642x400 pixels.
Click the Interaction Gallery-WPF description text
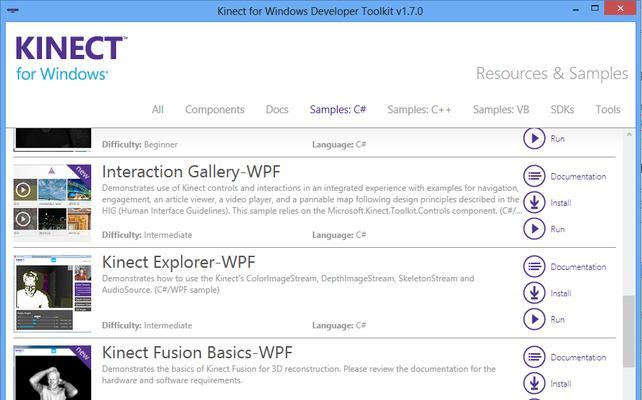(x=312, y=199)
